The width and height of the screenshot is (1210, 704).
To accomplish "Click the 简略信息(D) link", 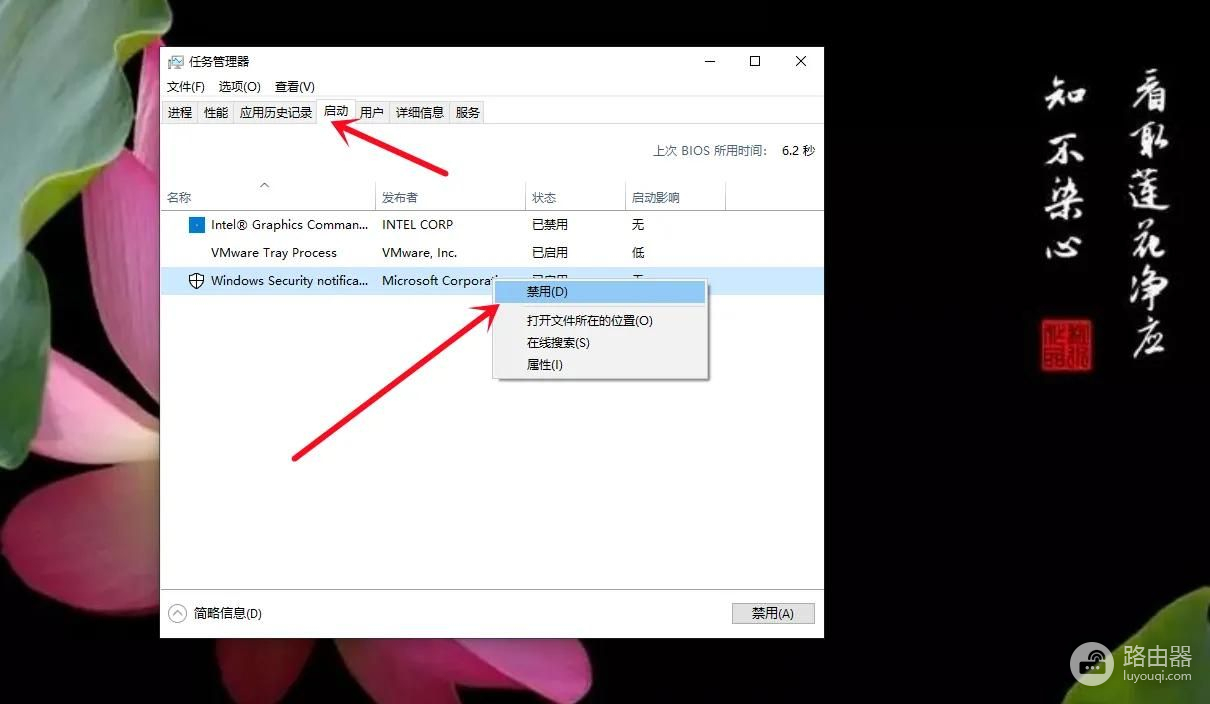I will 228,613.
